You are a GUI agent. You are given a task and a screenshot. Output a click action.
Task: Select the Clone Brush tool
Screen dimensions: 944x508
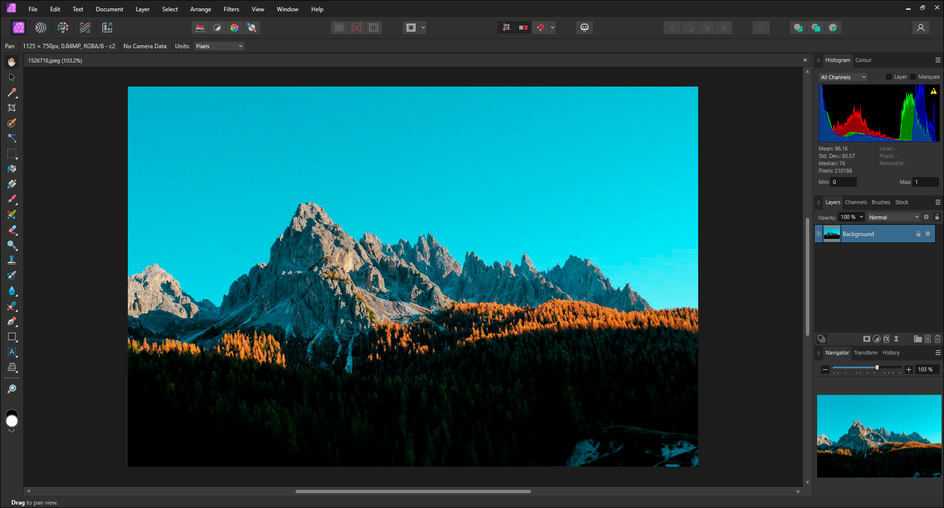pyautogui.click(x=11, y=261)
